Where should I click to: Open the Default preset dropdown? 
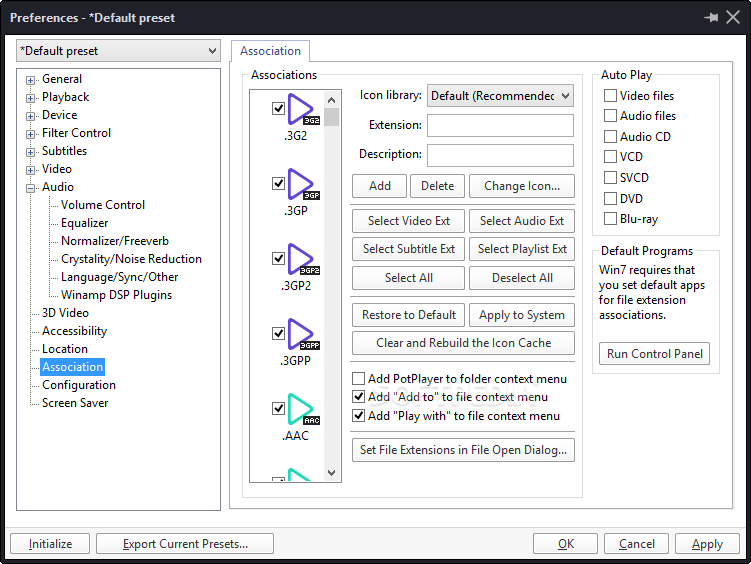118,51
